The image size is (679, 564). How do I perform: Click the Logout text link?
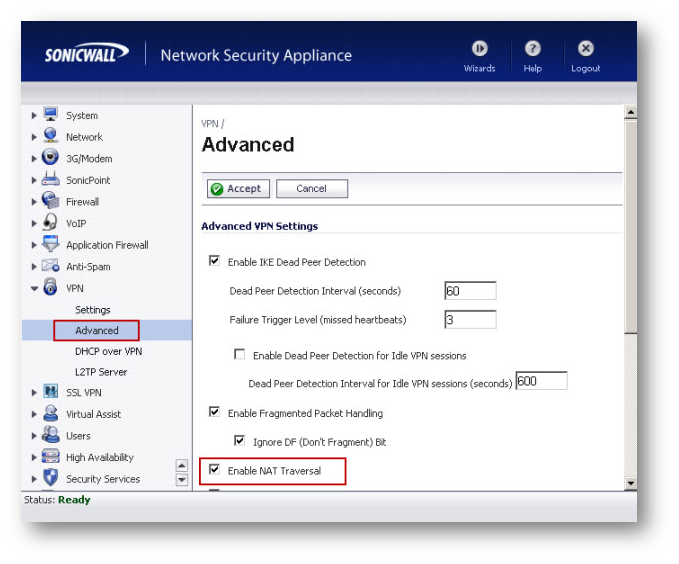pos(585,68)
